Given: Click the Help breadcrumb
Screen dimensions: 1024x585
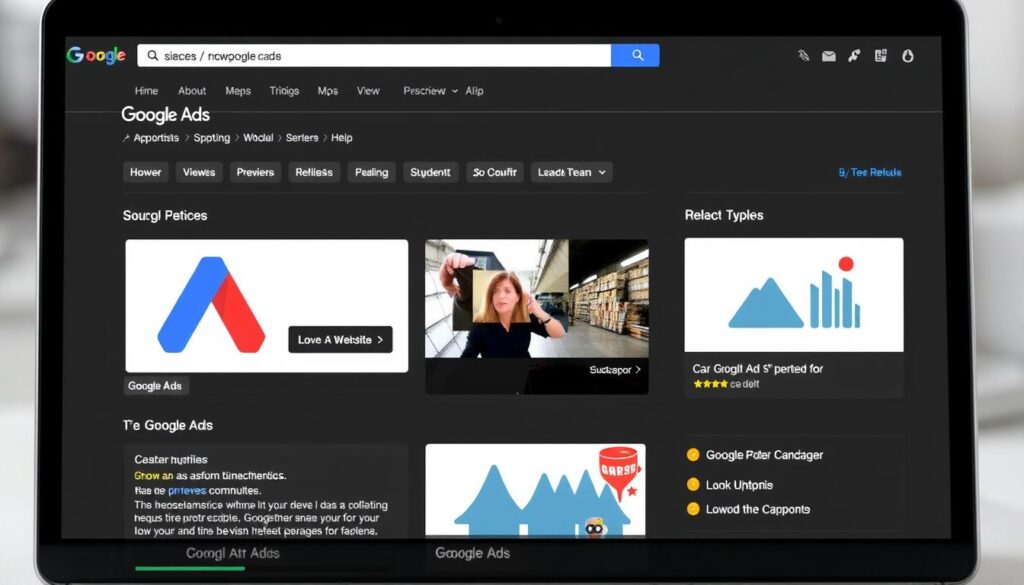Looking at the screenshot, I should [x=342, y=138].
